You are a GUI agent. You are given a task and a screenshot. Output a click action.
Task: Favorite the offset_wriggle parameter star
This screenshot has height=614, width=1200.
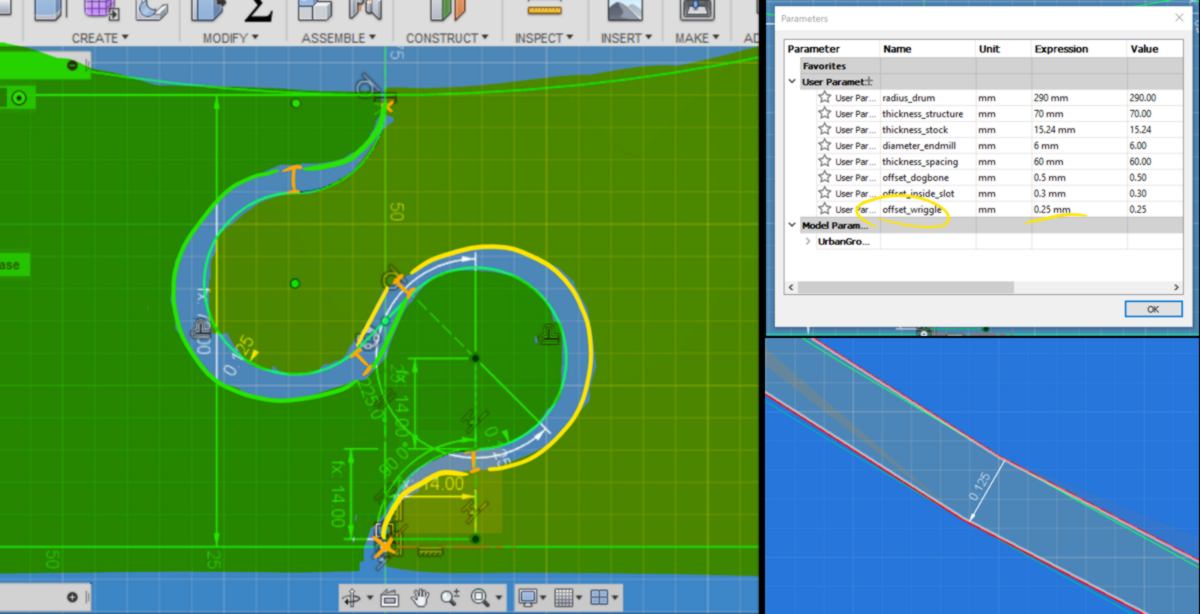825,209
